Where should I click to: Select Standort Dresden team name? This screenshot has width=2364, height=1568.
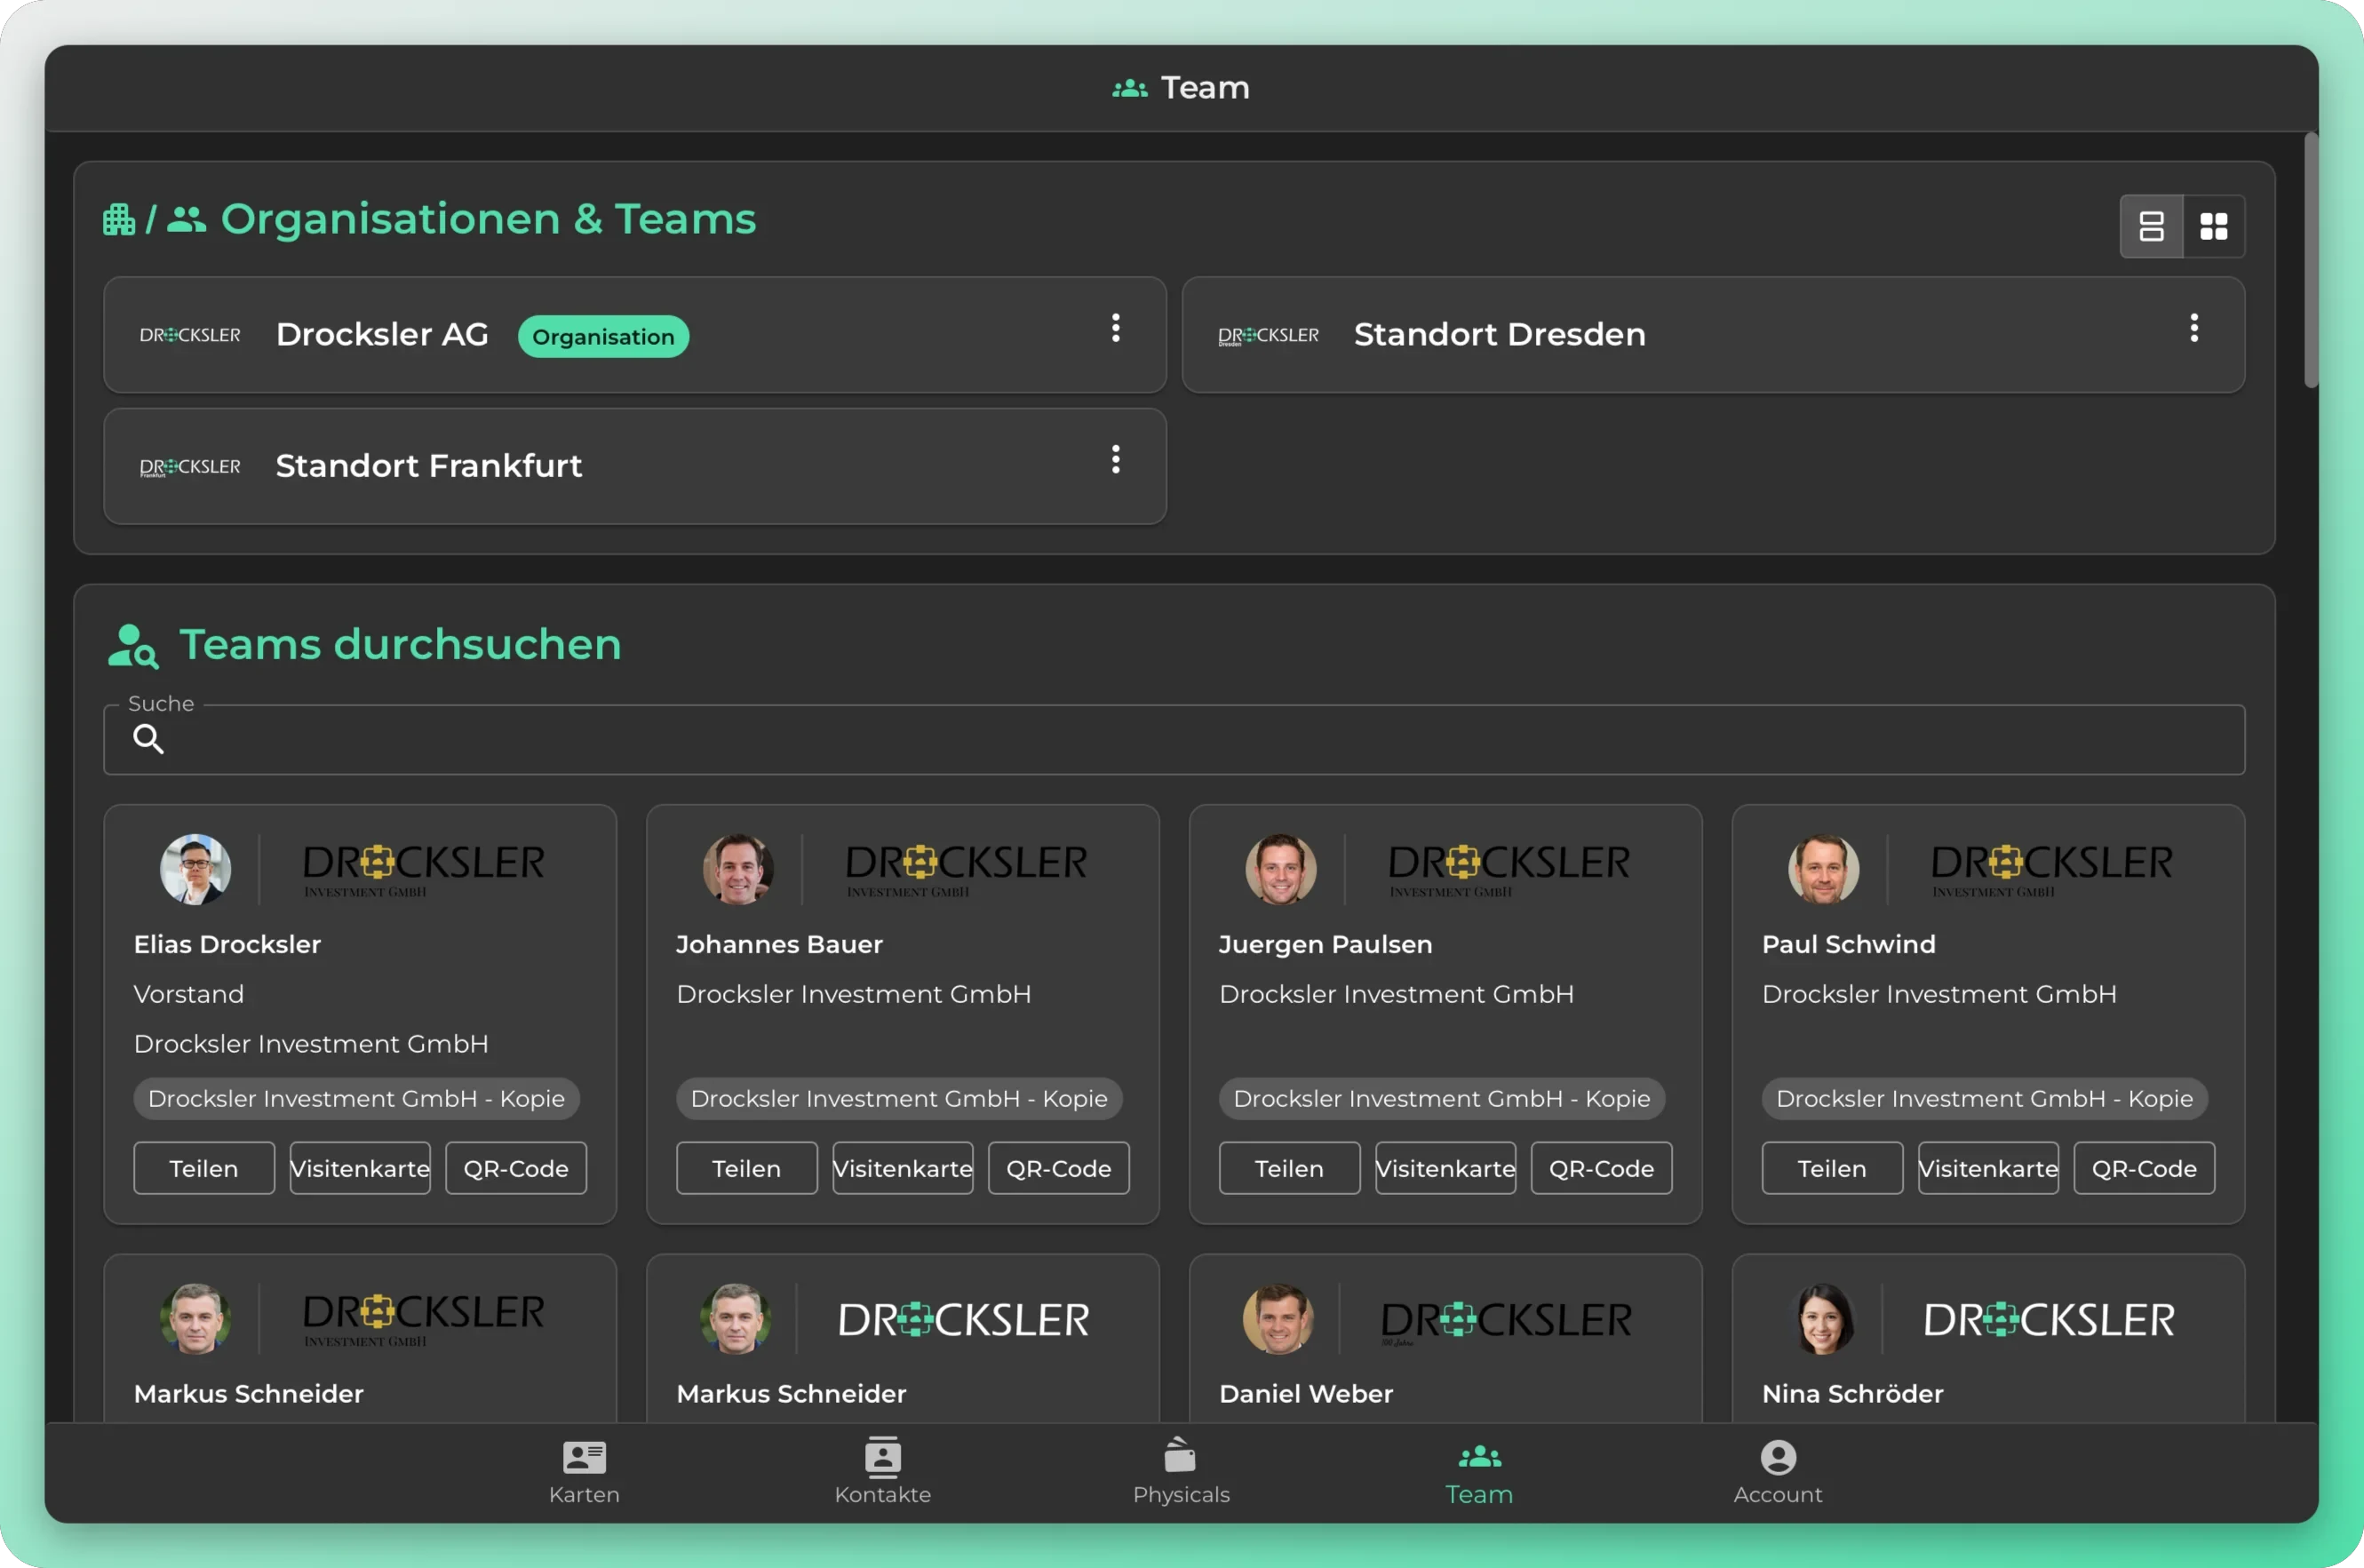1499,334
